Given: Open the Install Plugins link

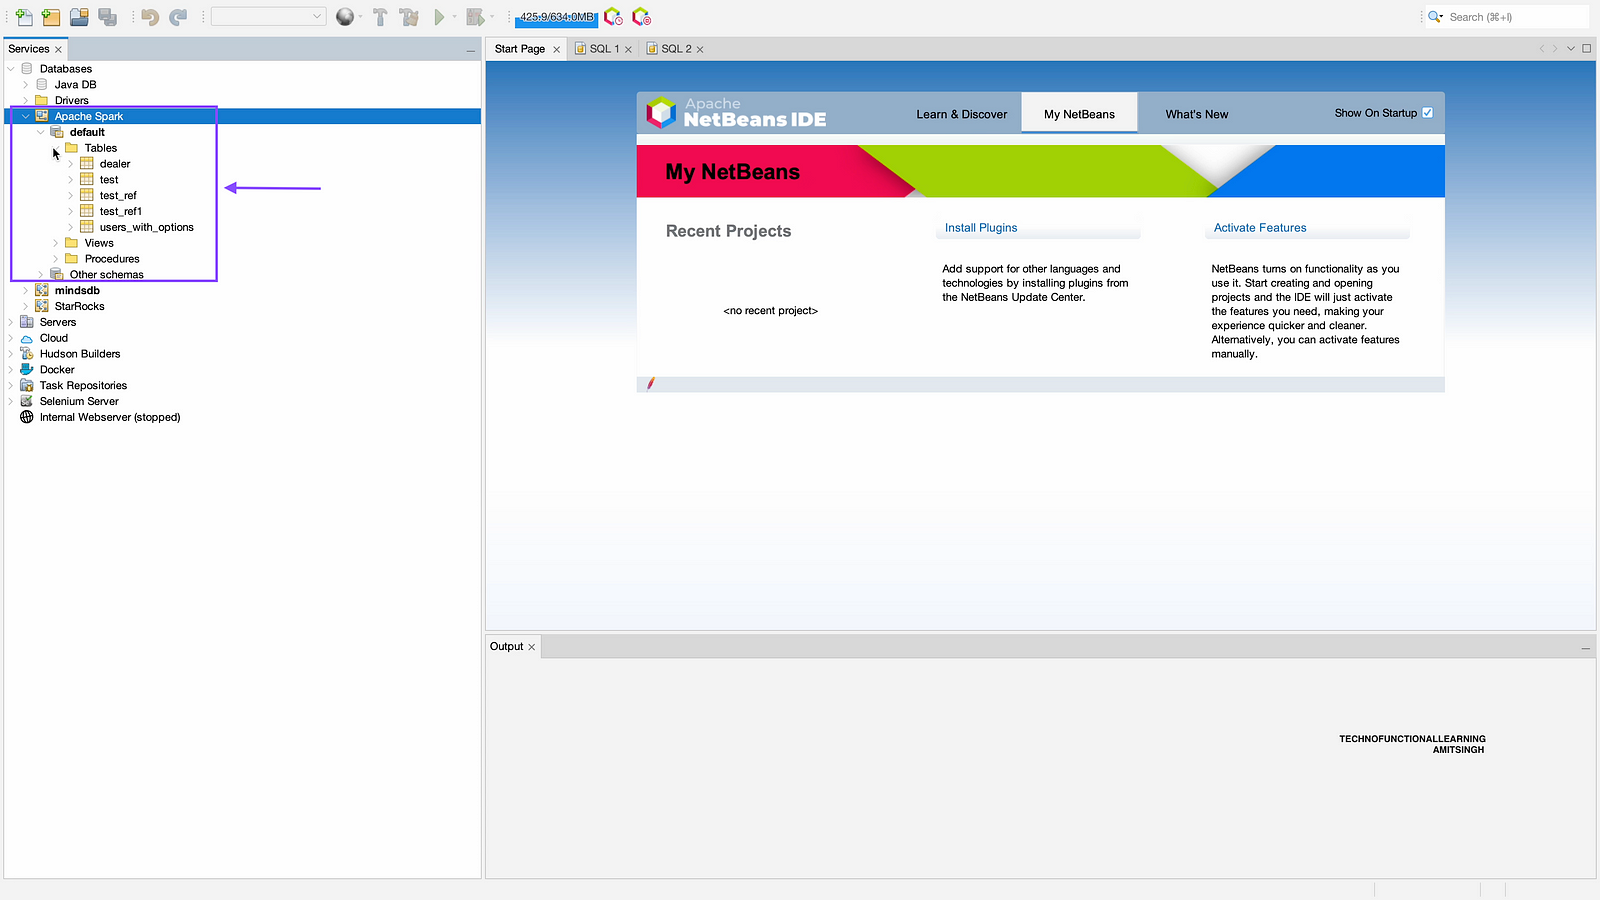Looking at the screenshot, I should tap(980, 228).
